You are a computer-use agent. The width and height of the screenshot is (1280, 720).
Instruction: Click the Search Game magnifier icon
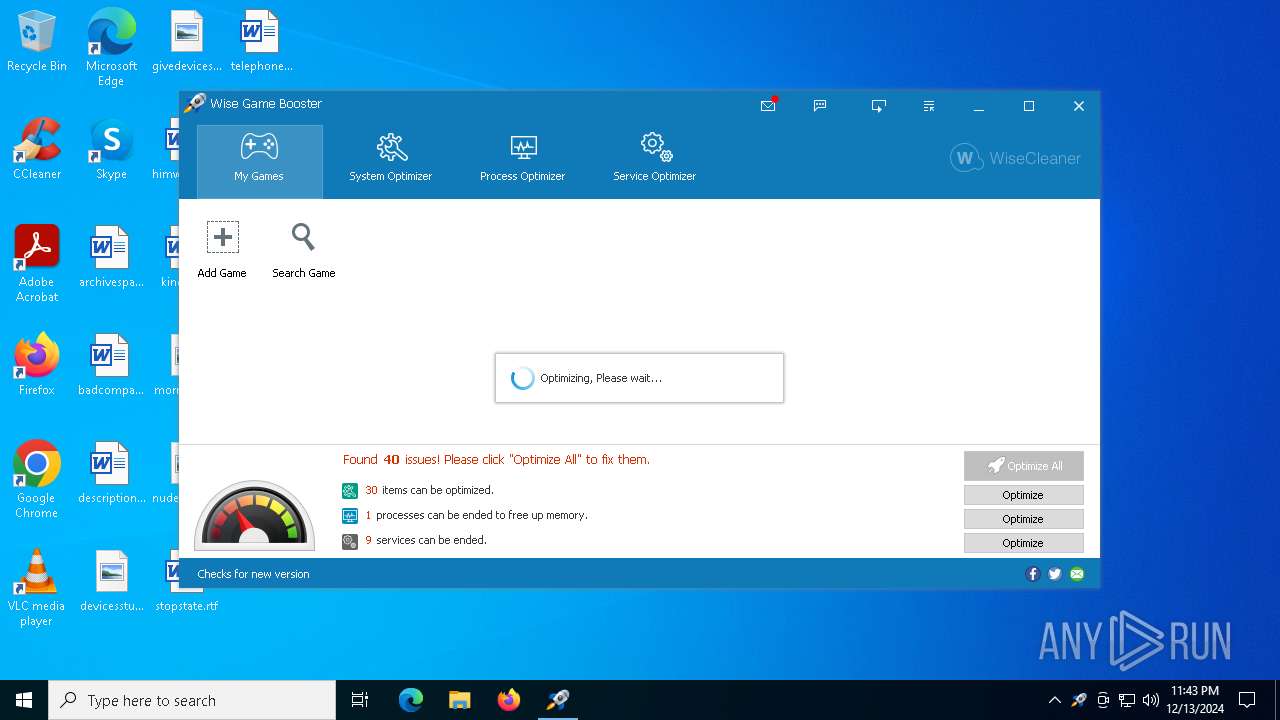tap(303, 237)
